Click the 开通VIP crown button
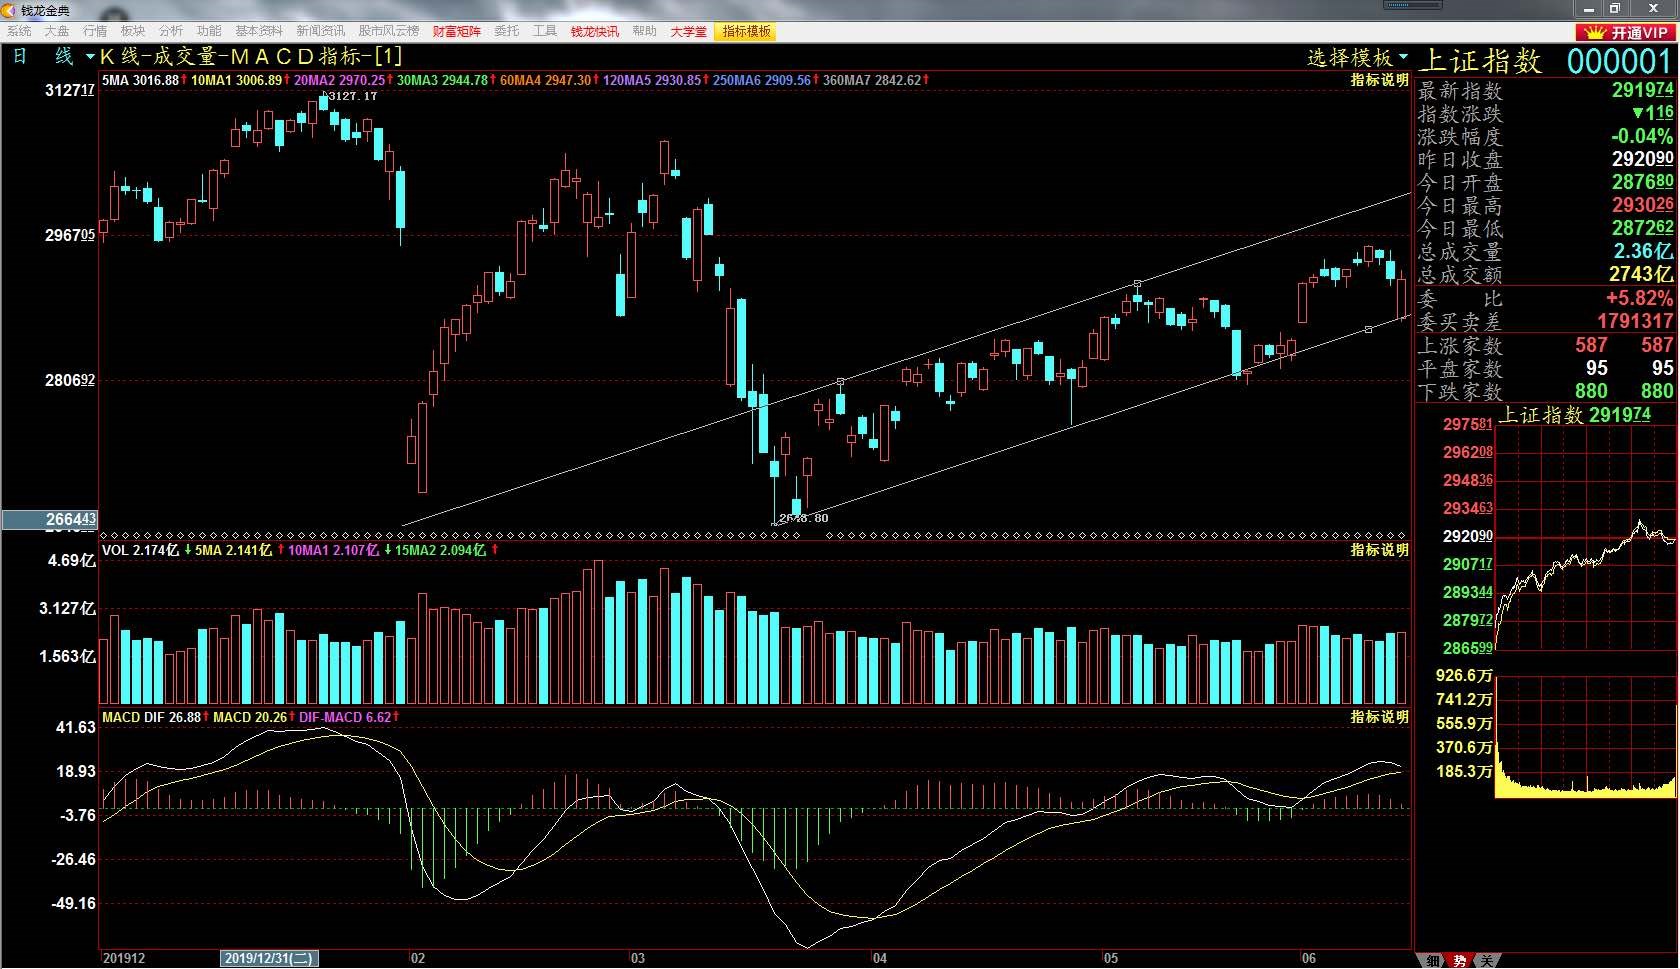Viewport: 1680px width, 969px height. (1625, 32)
